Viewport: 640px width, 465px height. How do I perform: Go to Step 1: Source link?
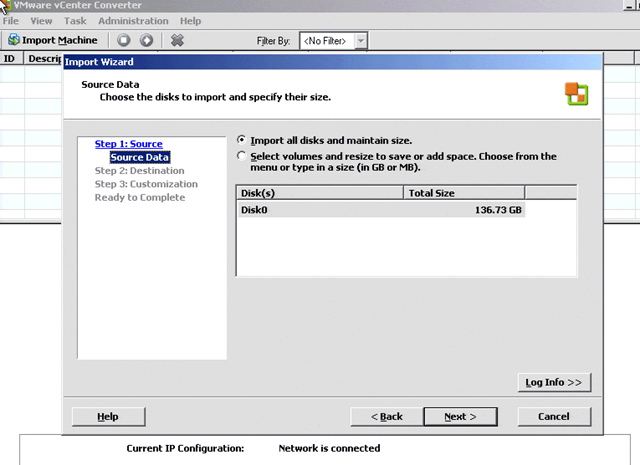point(129,144)
